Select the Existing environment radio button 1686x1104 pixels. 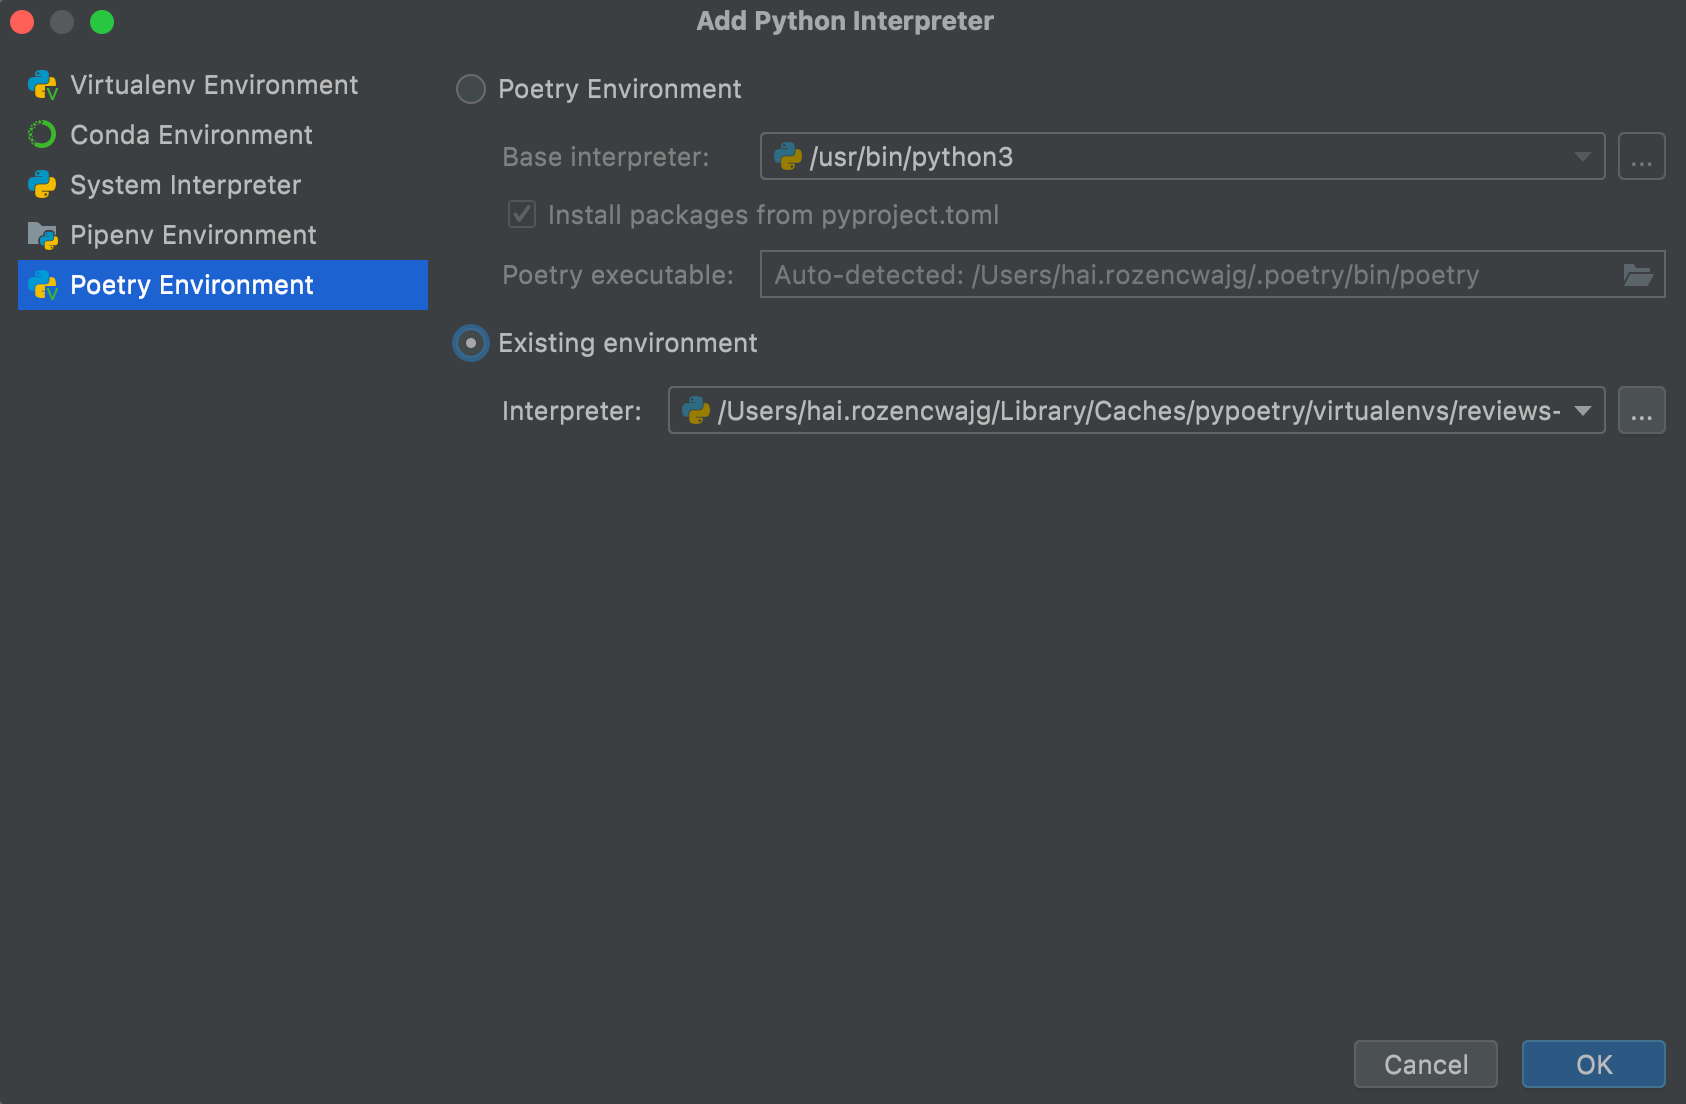point(471,343)
